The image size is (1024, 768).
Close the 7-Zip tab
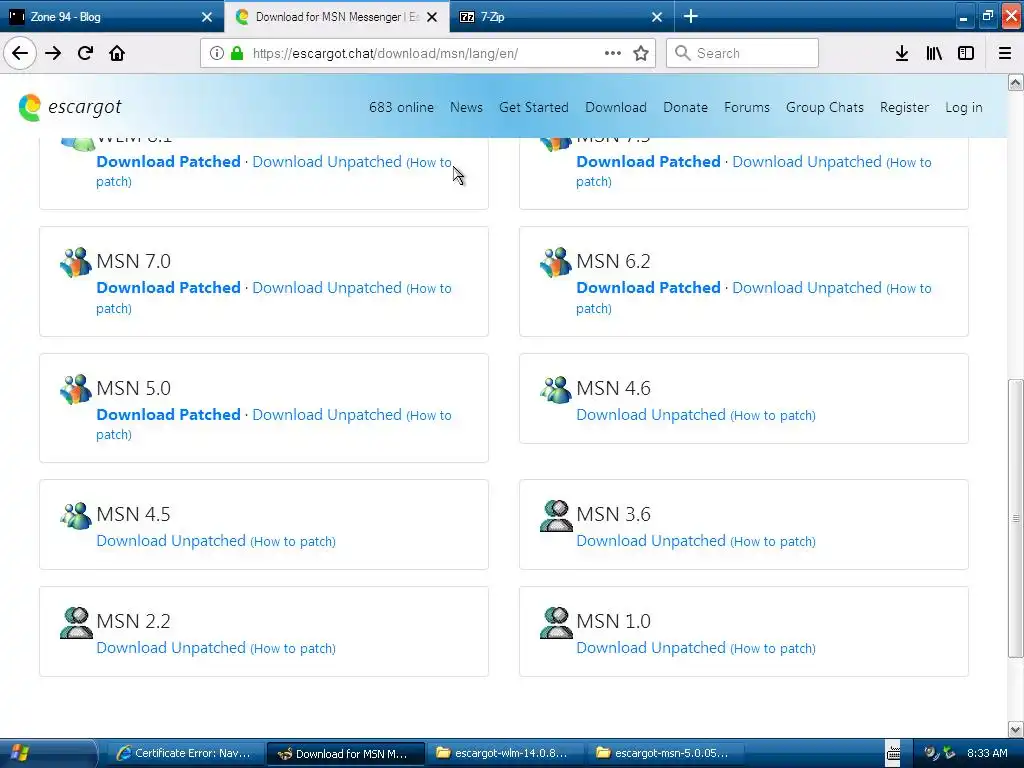pyautogui.click(x=657, y=17)
